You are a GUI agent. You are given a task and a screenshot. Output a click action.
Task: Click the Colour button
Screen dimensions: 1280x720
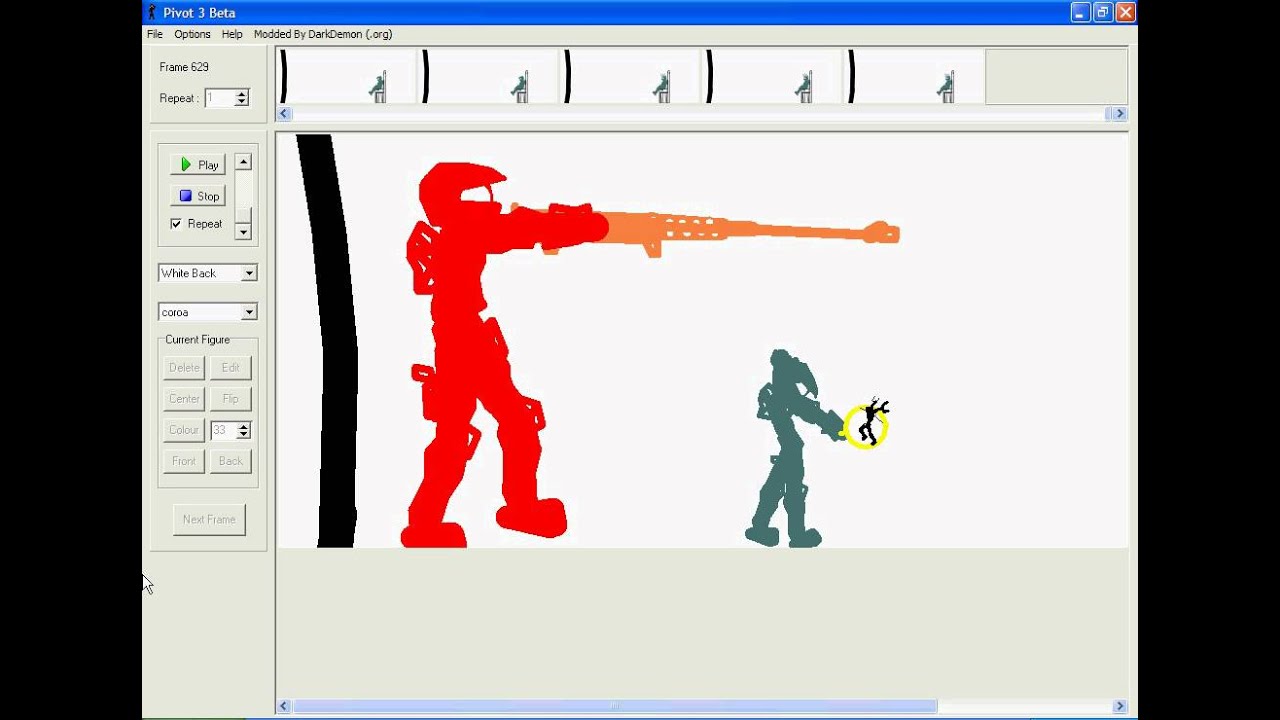point(184,430)
